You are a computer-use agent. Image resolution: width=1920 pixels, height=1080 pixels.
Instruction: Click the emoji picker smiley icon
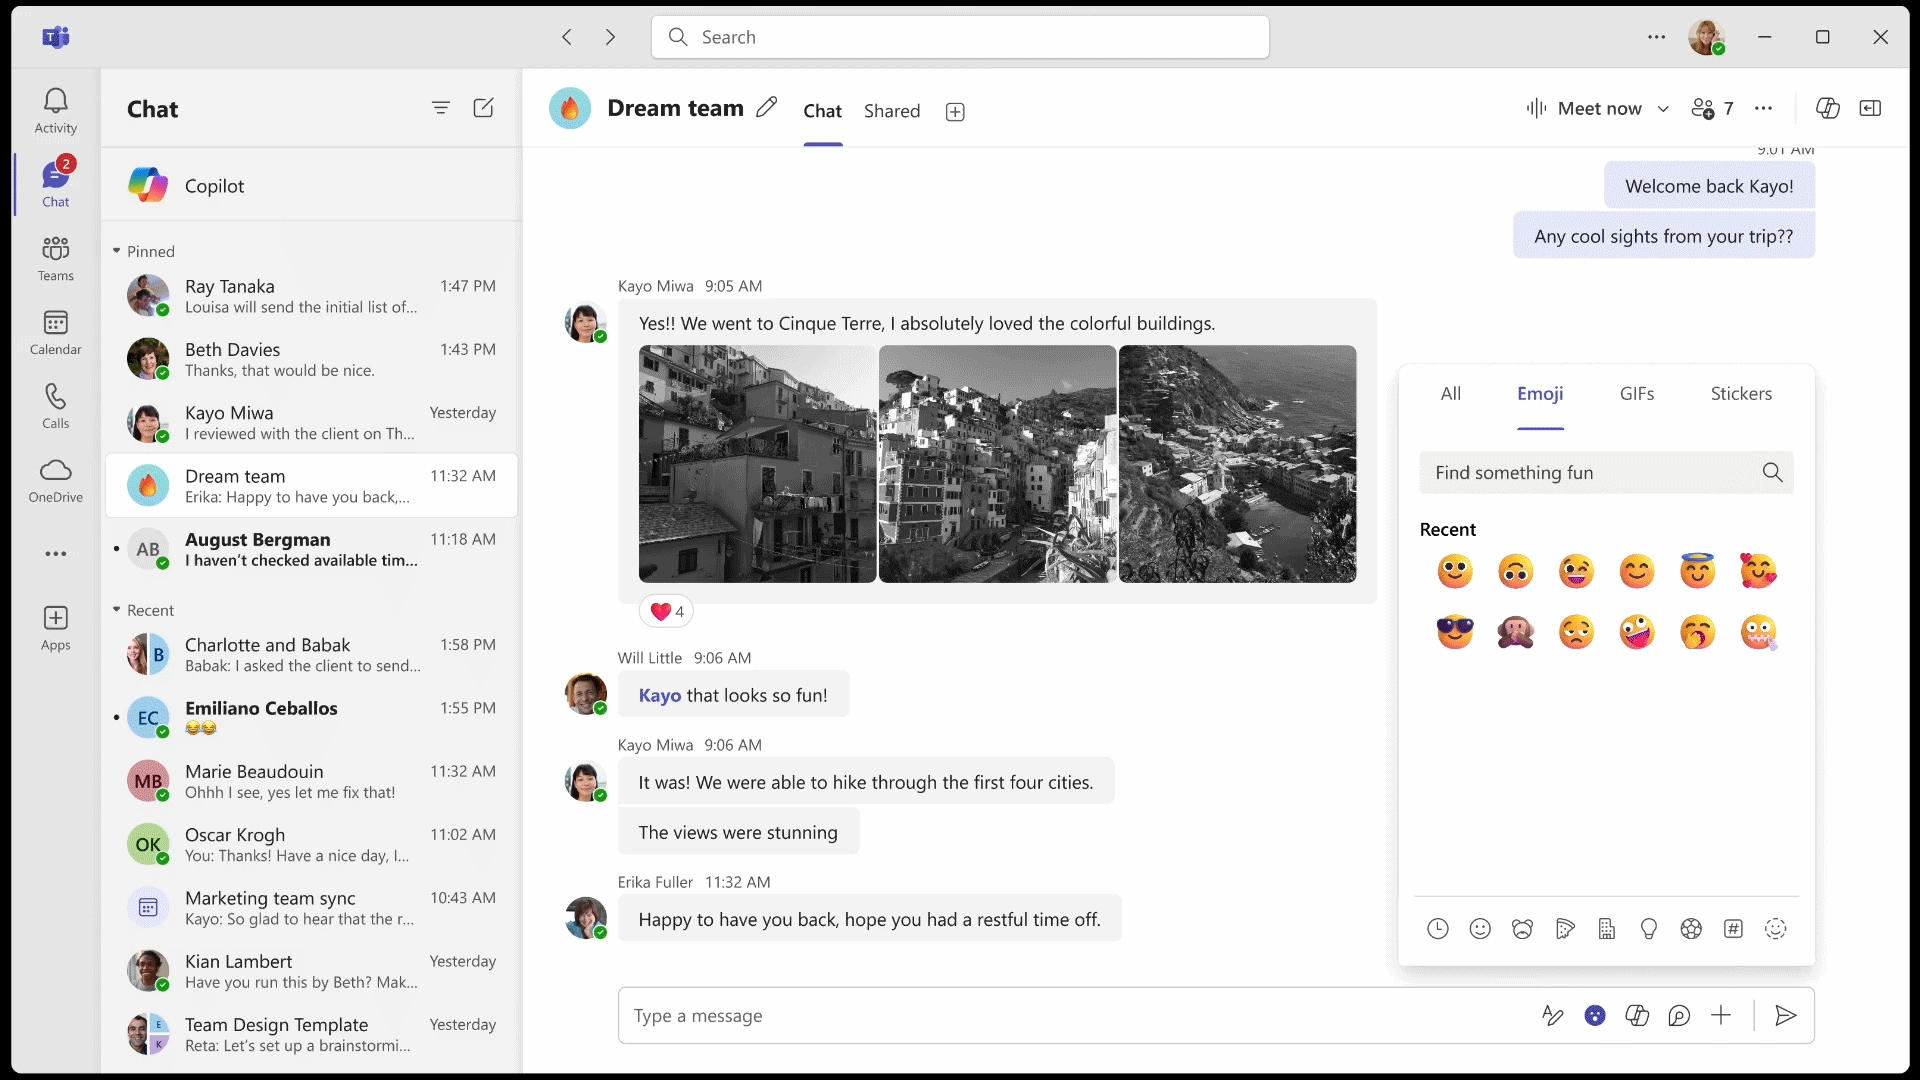click(1480, 928)
